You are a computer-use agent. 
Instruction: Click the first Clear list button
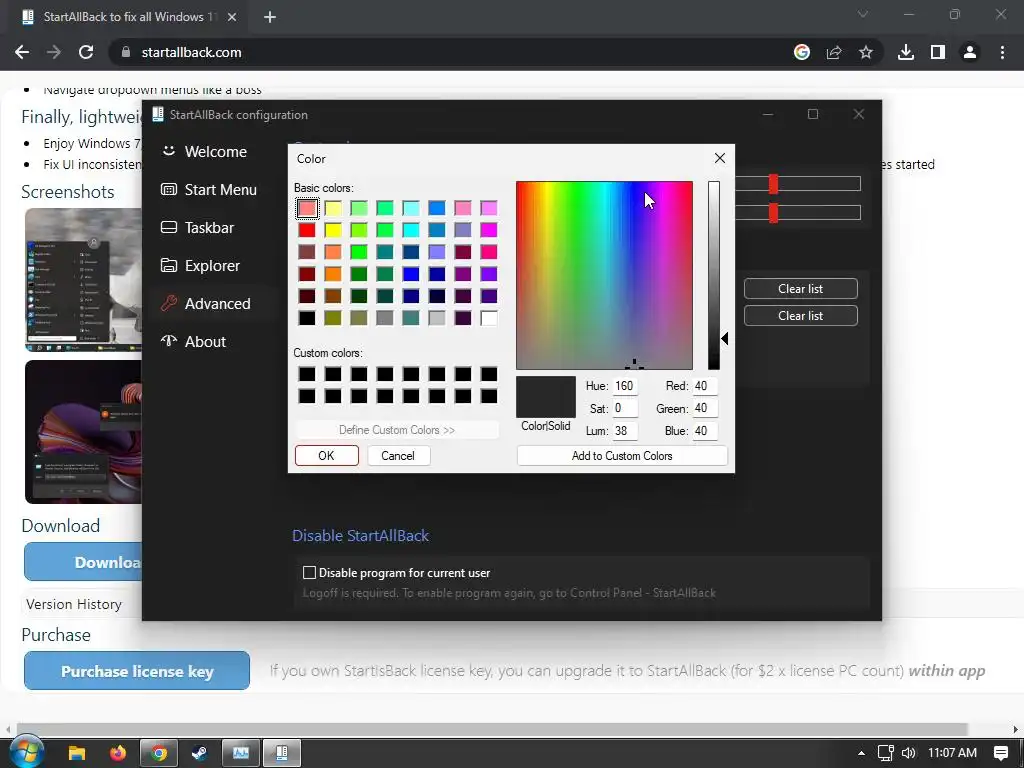pyautogui.click(x=801, y=289)
